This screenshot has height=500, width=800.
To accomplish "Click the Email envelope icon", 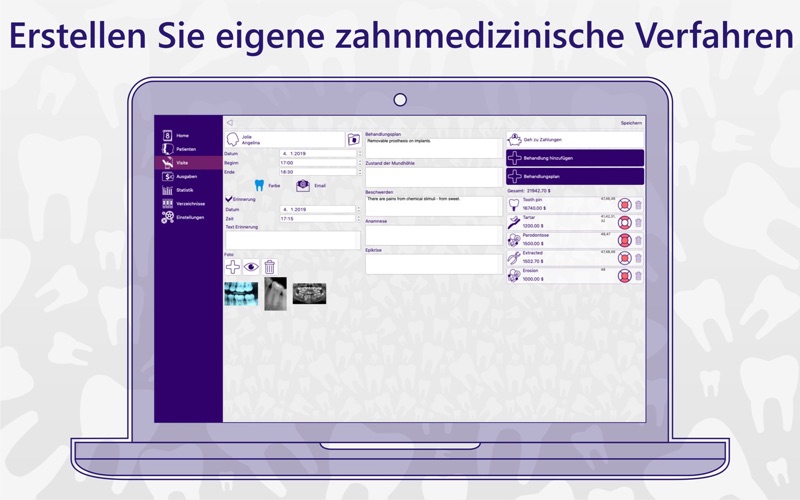I will [303, 185].
